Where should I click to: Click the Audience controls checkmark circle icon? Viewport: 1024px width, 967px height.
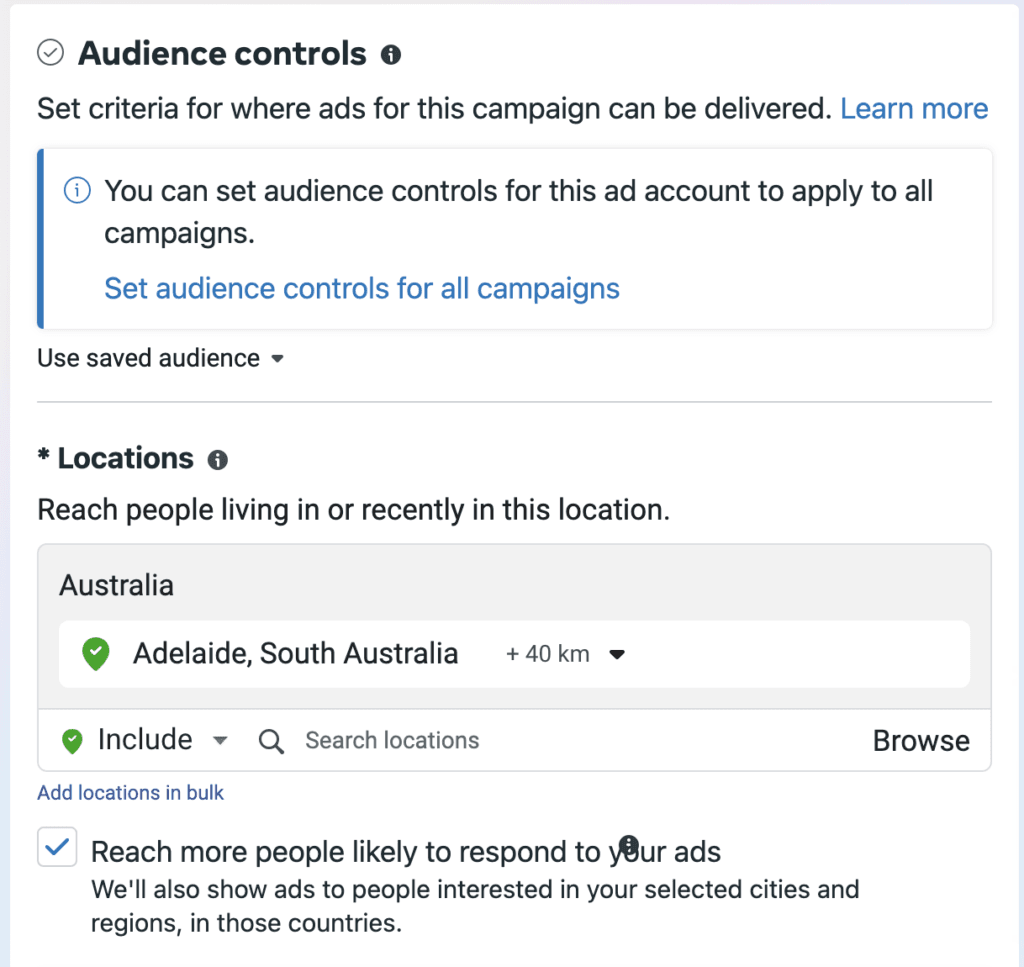point(49,53)
